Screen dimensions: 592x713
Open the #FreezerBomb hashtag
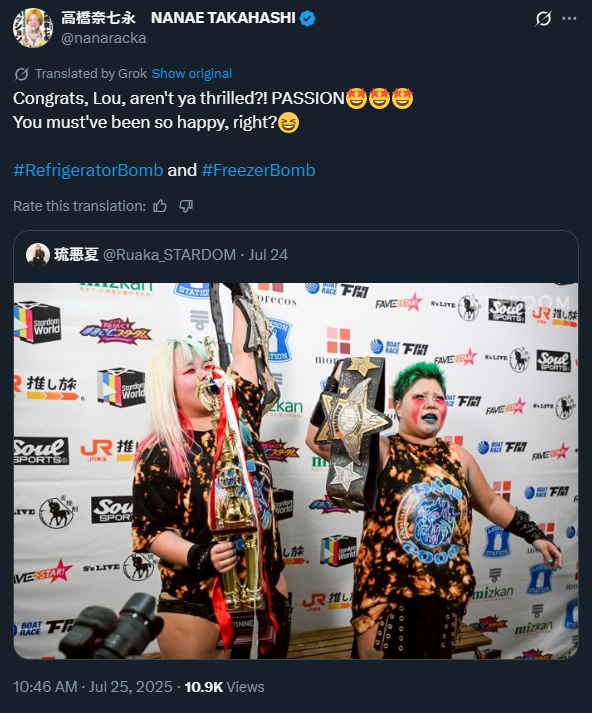pyautogui.click(x=258, y=171)
